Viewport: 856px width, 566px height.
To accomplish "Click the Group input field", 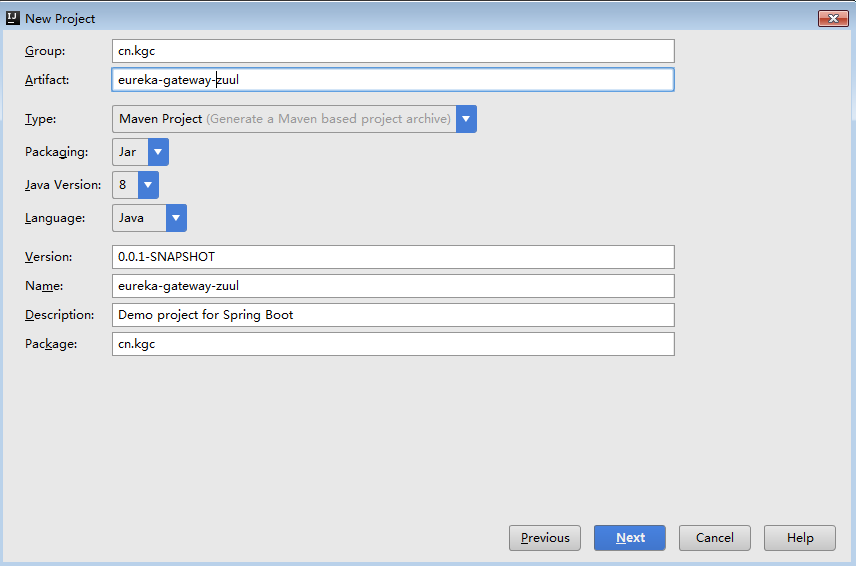I will pyautogui.click(x=393, y=51).
